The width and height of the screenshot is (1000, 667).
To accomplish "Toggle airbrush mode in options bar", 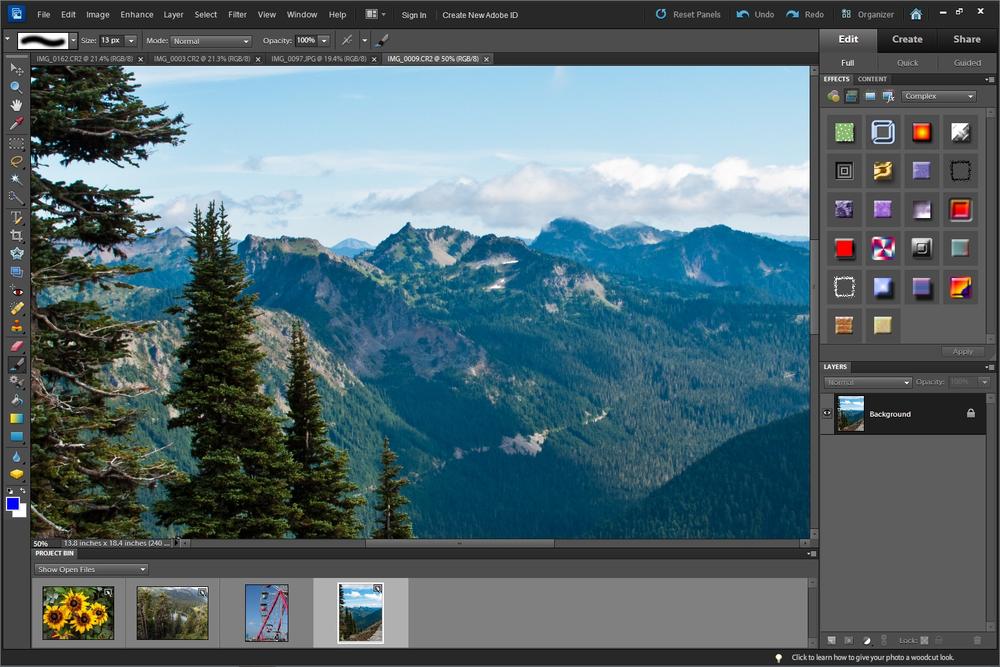I will pos(347,41).
